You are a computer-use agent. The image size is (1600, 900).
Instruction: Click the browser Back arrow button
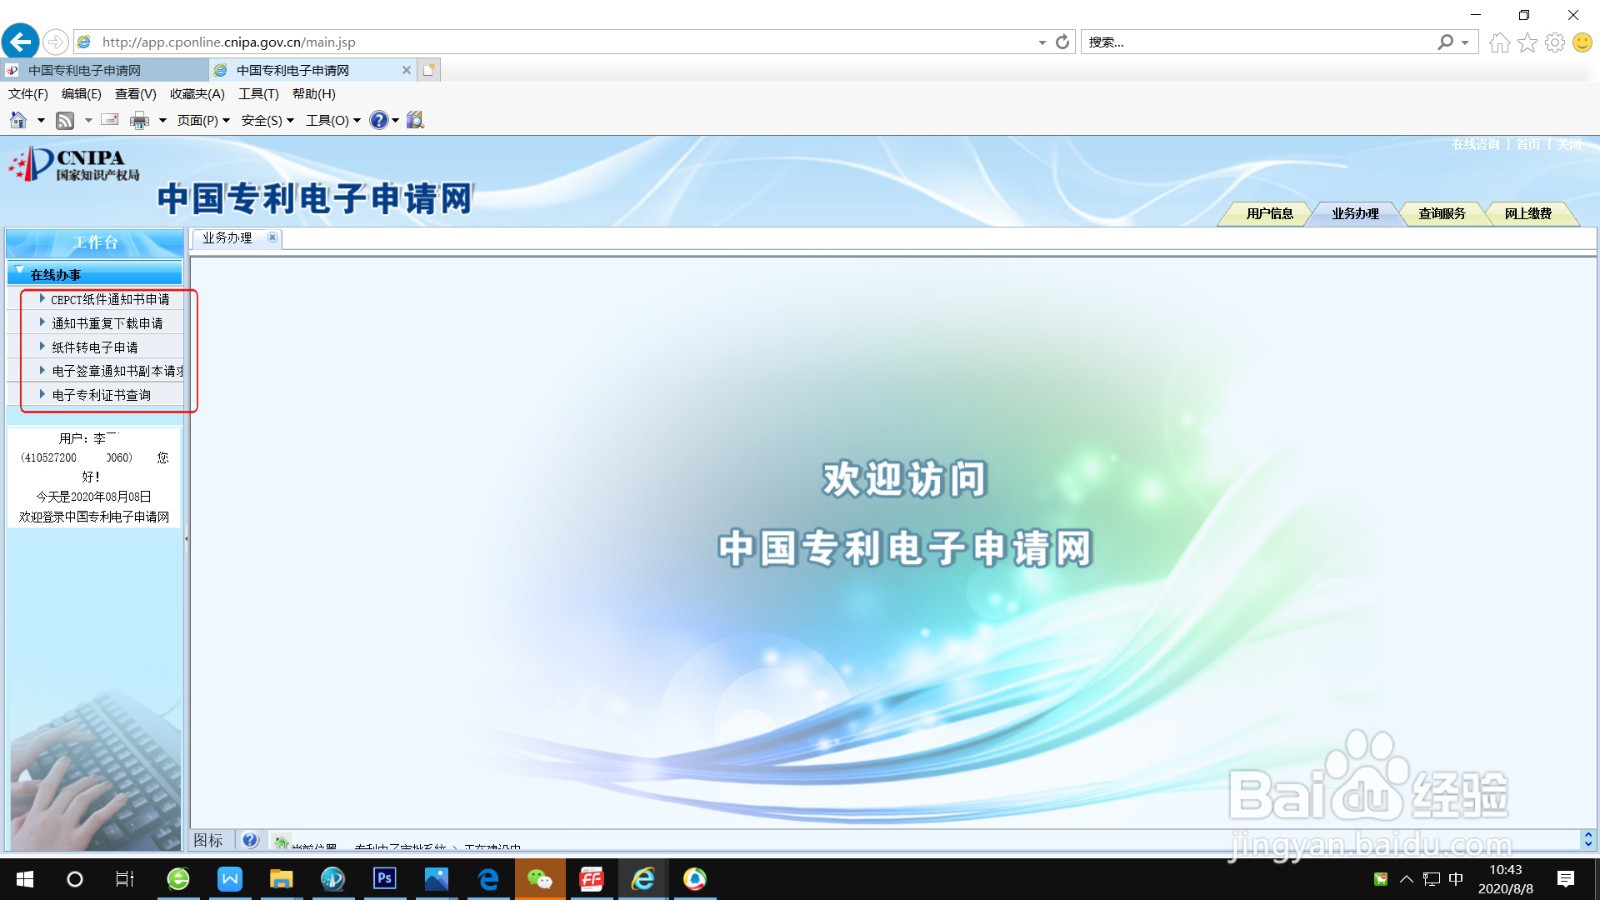pyautogui.click(x=20, y=42)
